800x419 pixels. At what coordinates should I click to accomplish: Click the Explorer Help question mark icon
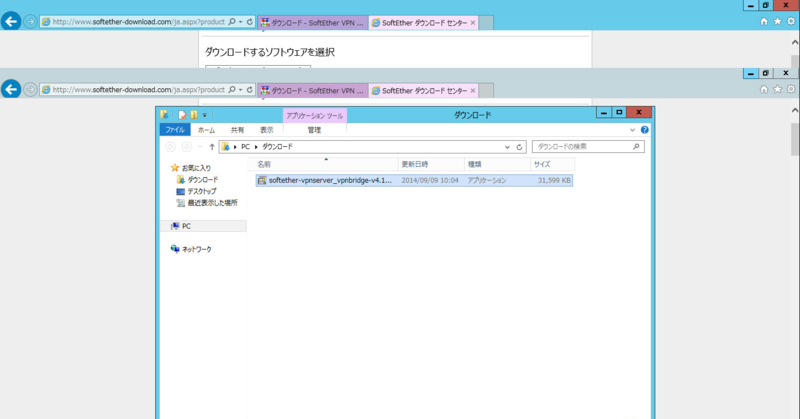(644, 130)
